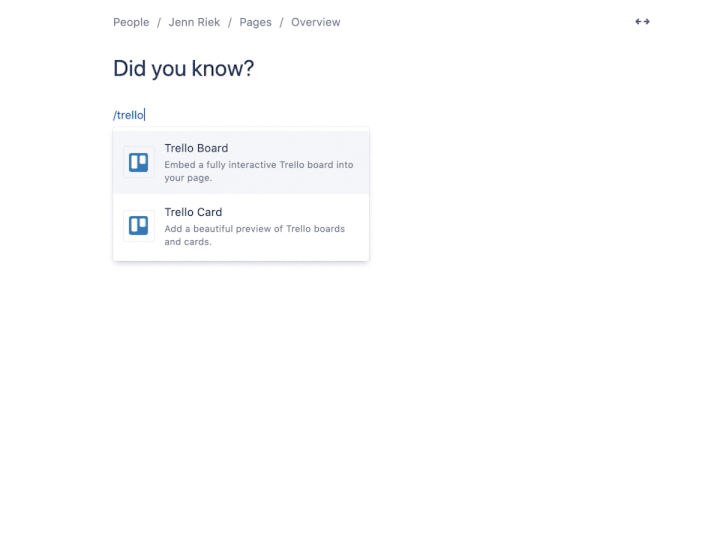Navigate to the Overview breadcrumb

[x=316, y=22]
